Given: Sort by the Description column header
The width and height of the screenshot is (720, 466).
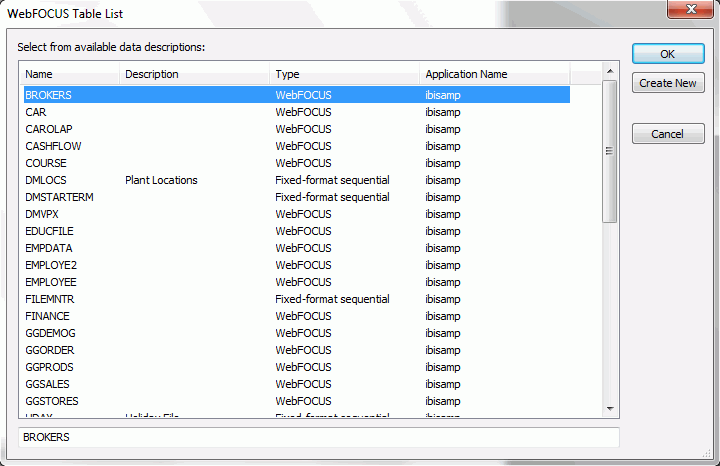Looking at the screenshot, I should tap(195, 74).
